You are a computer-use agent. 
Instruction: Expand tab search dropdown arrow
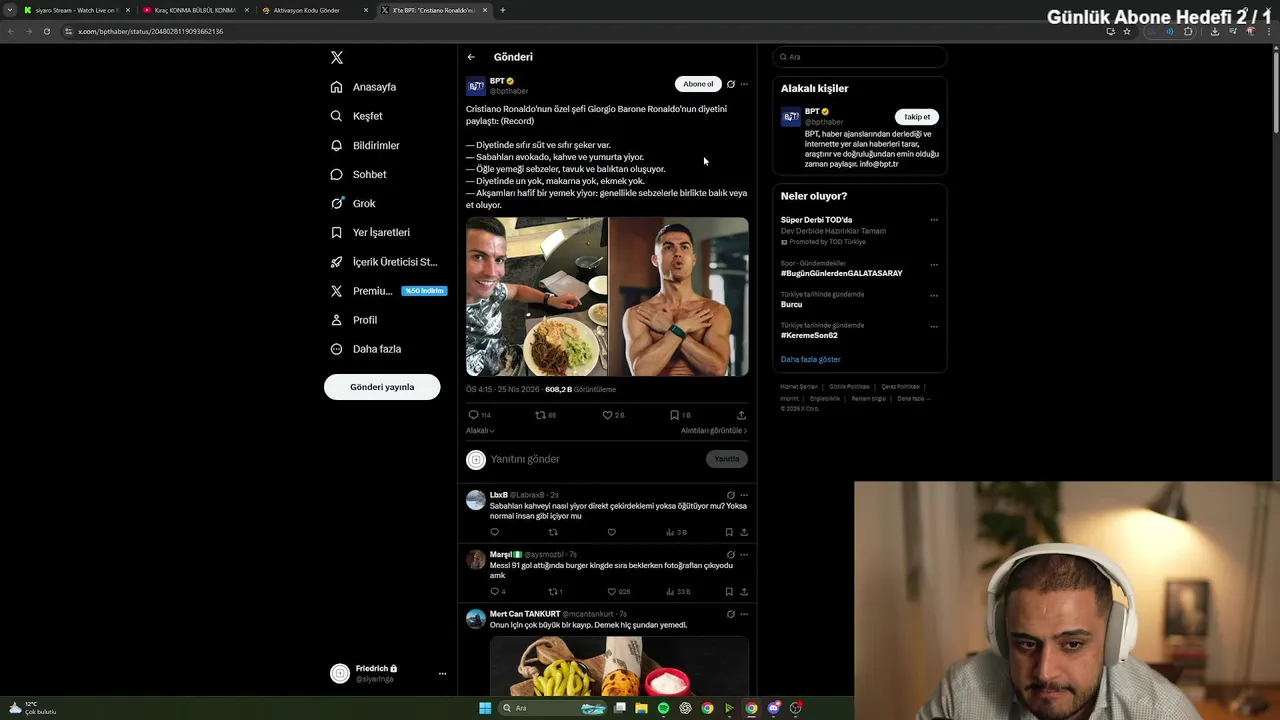[x=10, y=10]
